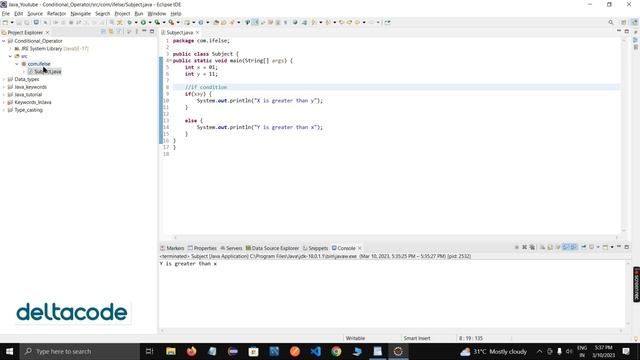Viewport: 640px width, 360px height.
Task: Open the Navigate menu
Action: (80, 13)
